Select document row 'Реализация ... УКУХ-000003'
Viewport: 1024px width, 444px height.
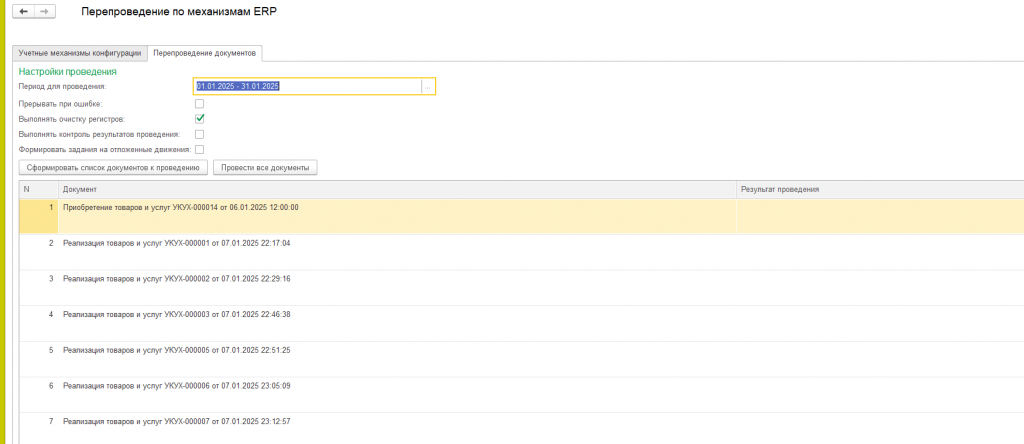(176, 314)
